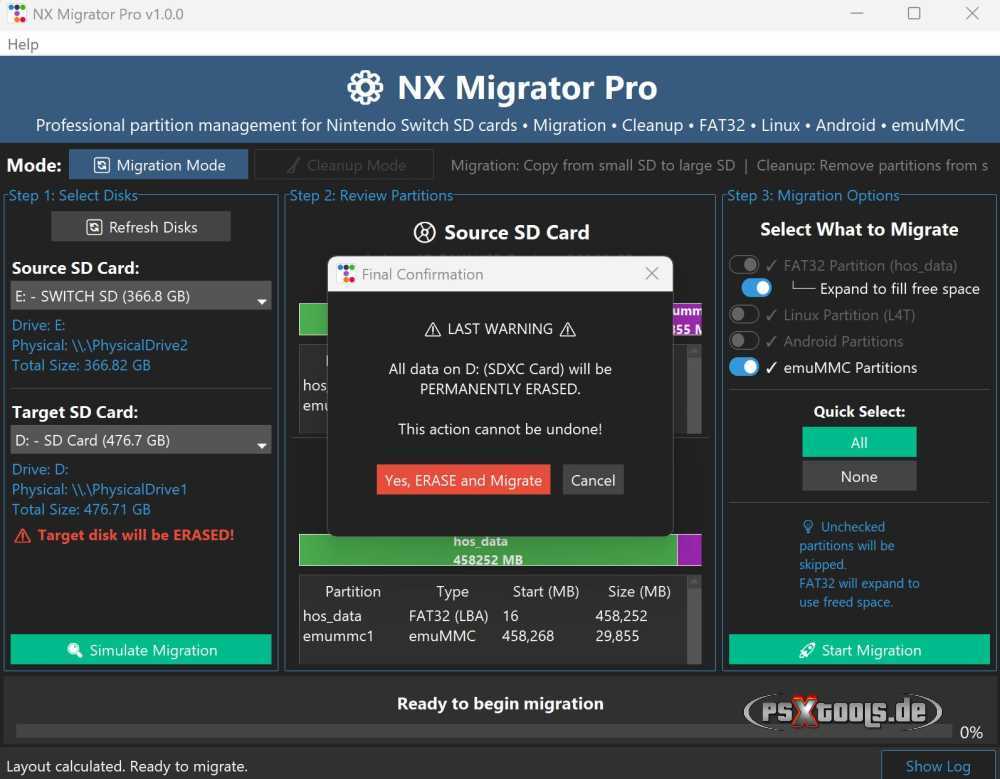The image size is (1000, 779).
Task: Click the SD card icon in Source SD Card header
Action: [x=424, y=232]
